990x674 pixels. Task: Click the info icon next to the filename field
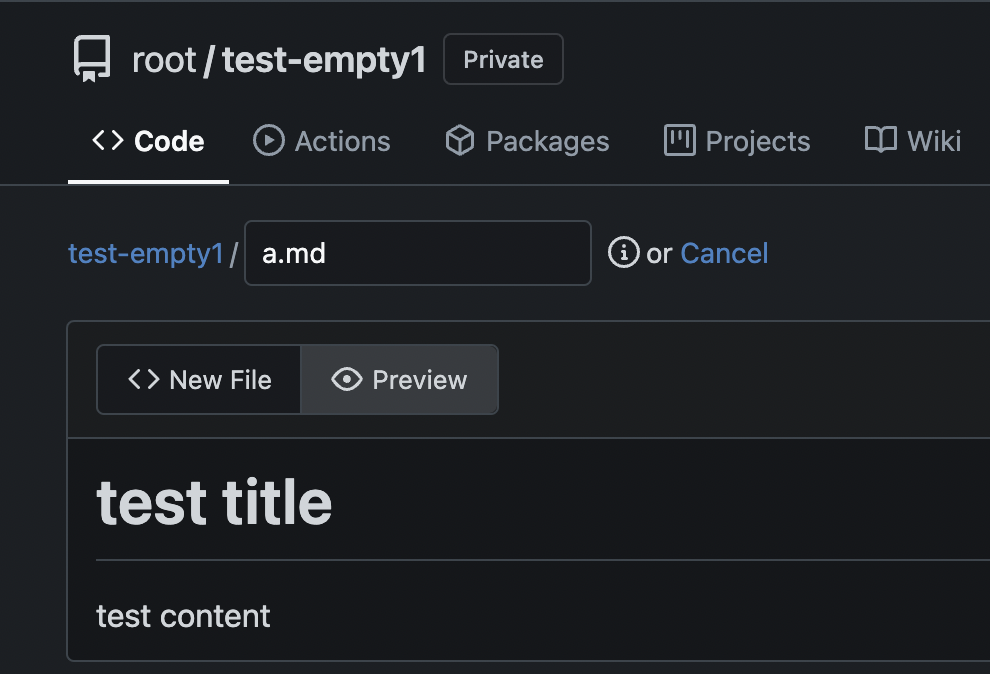[623, 253]
